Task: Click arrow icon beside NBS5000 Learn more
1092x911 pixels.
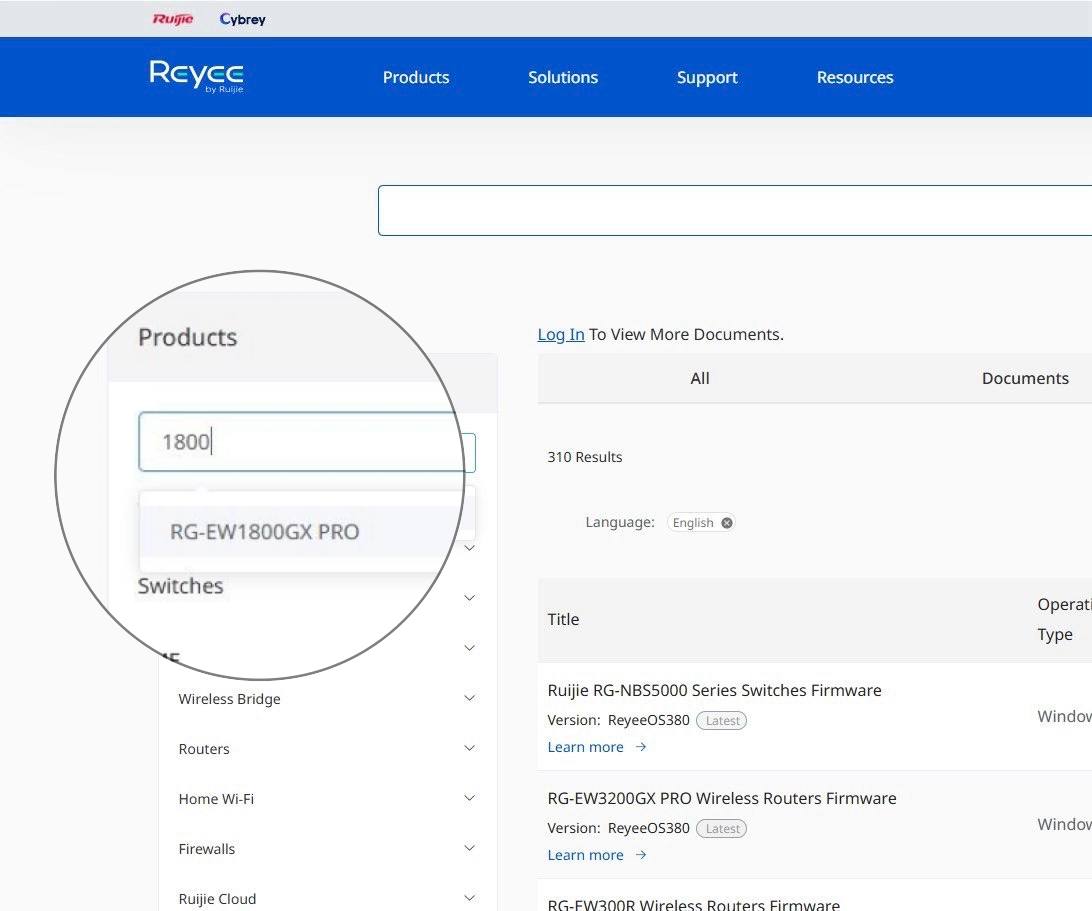Action: [641, 747]
